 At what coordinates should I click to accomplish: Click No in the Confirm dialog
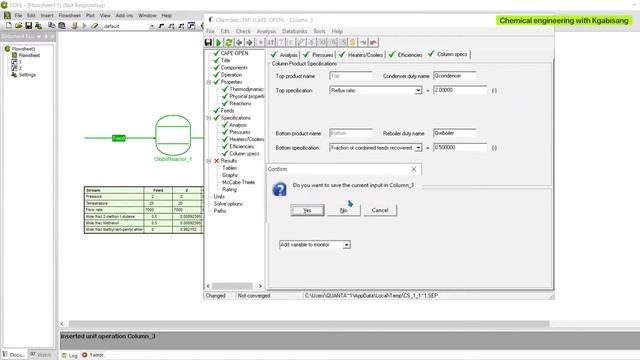344,210
